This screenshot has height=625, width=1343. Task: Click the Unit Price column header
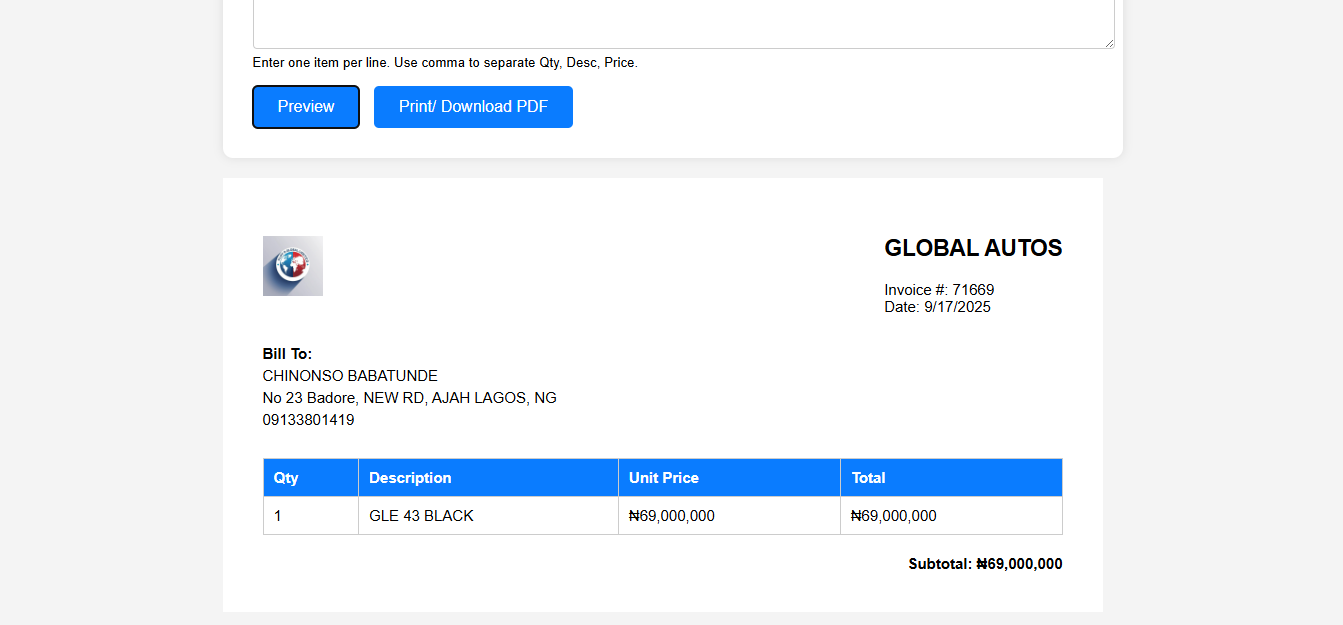[664, 478]
